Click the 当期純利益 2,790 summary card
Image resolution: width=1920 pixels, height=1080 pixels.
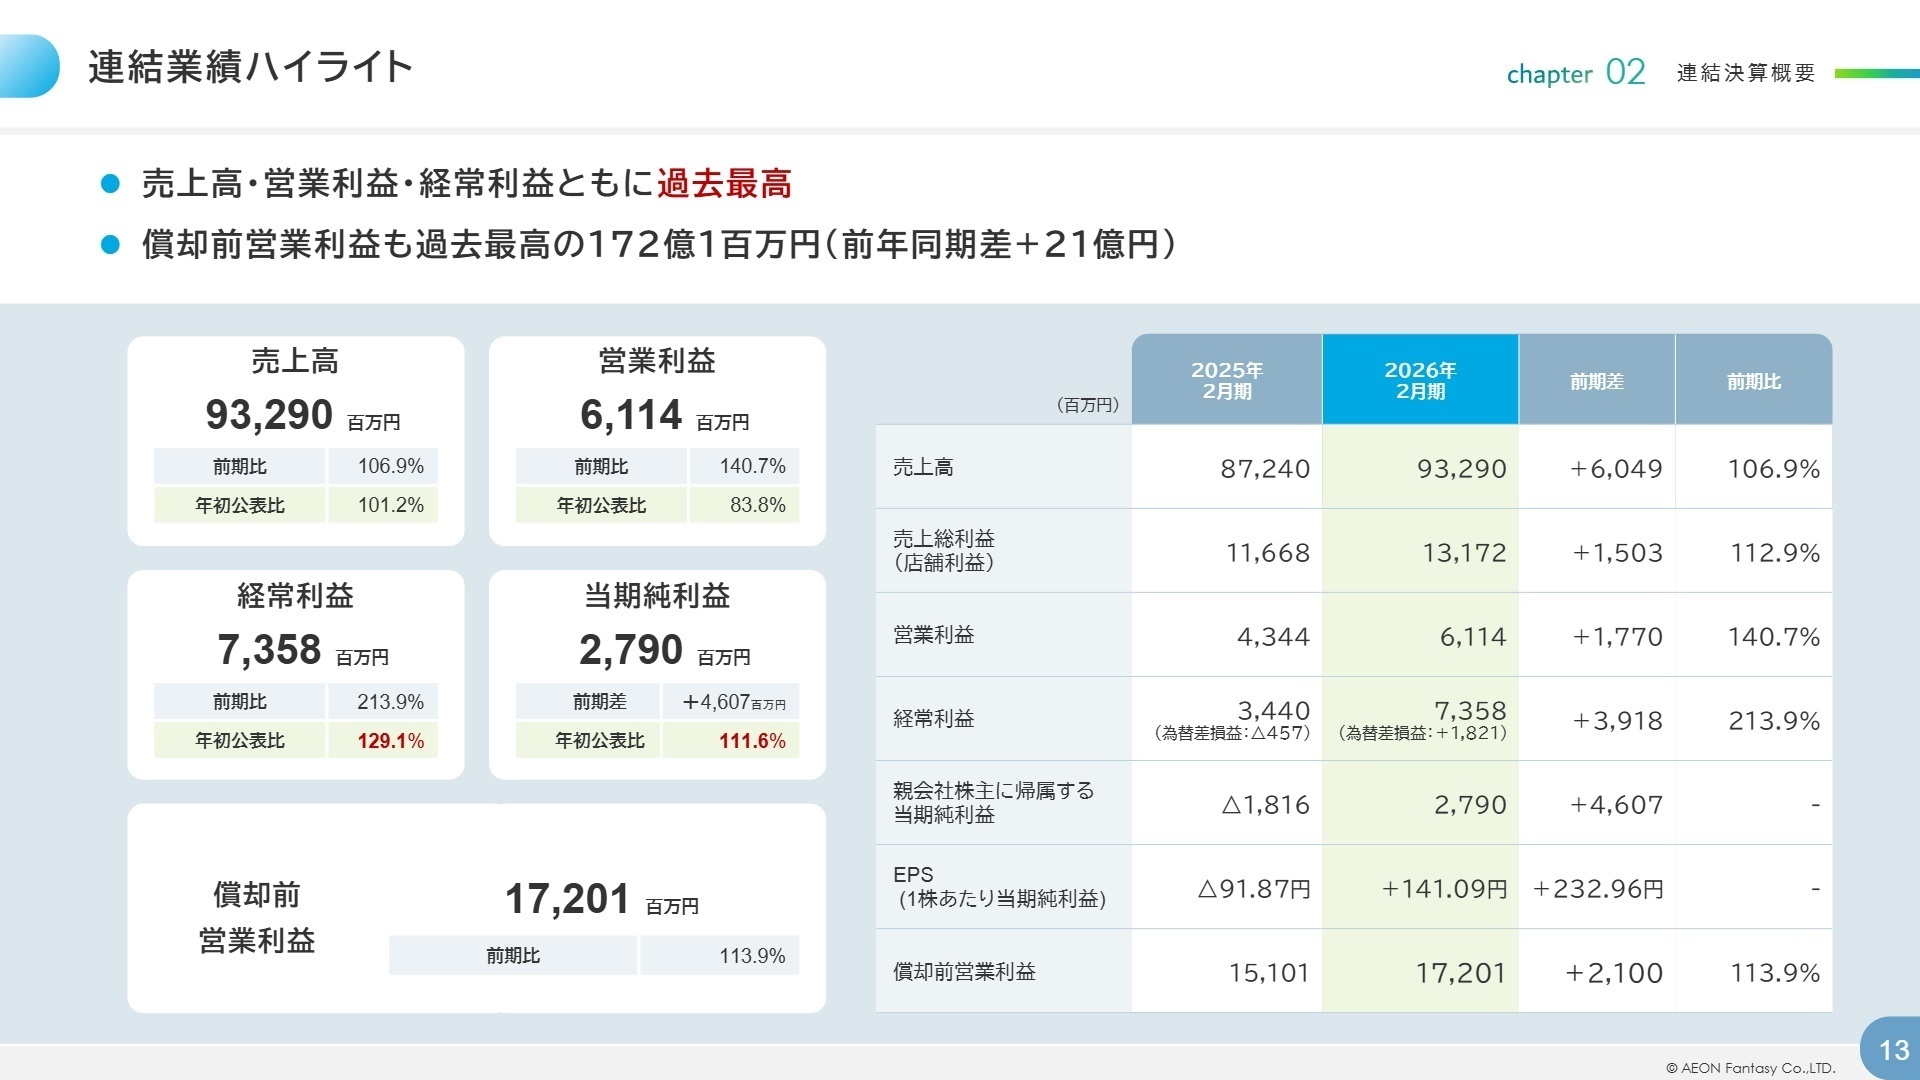(x=657, y=674)
